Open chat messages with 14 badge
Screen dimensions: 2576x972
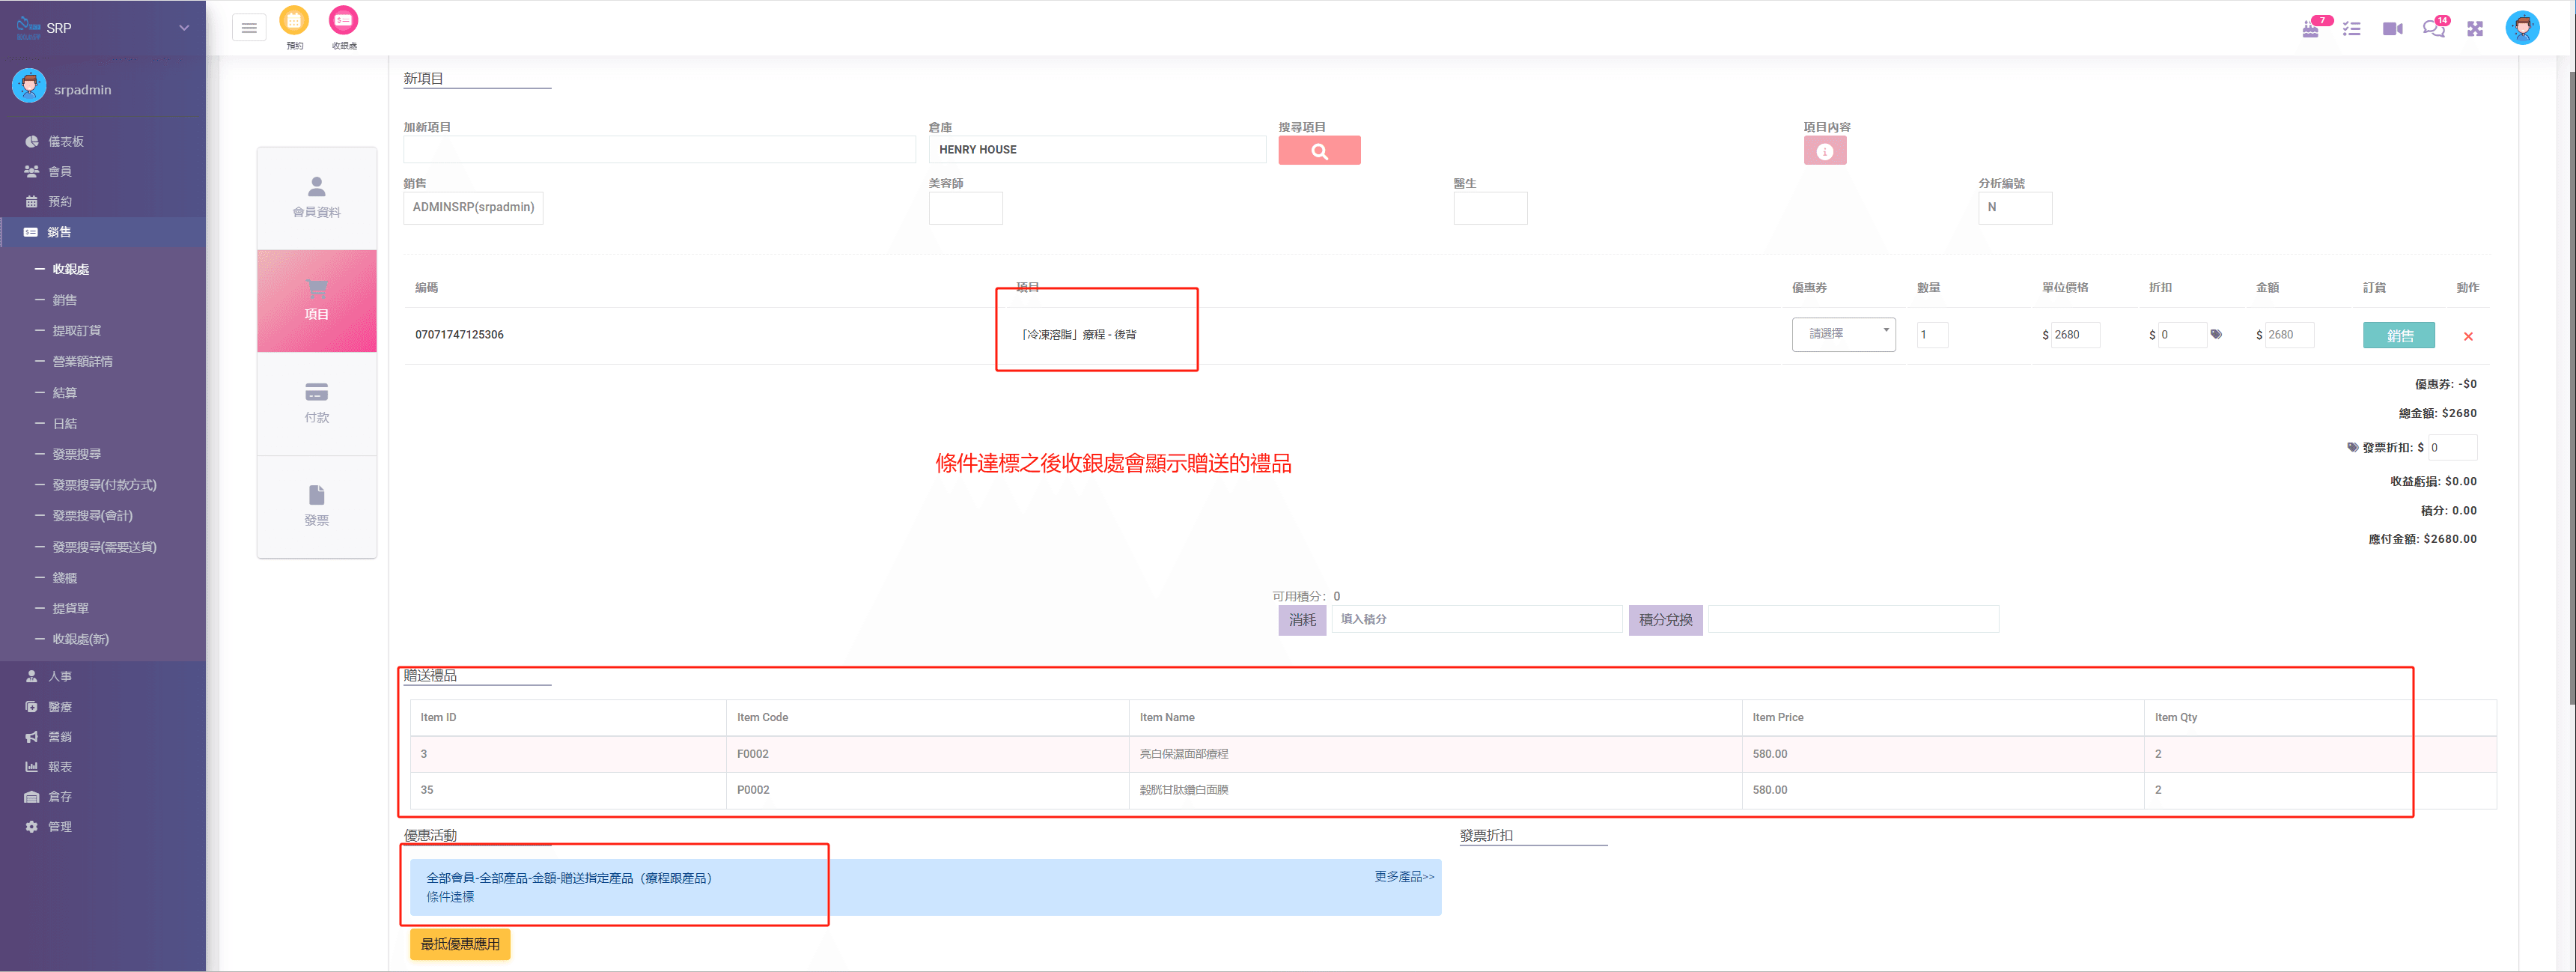click(x=2433, y=29)
